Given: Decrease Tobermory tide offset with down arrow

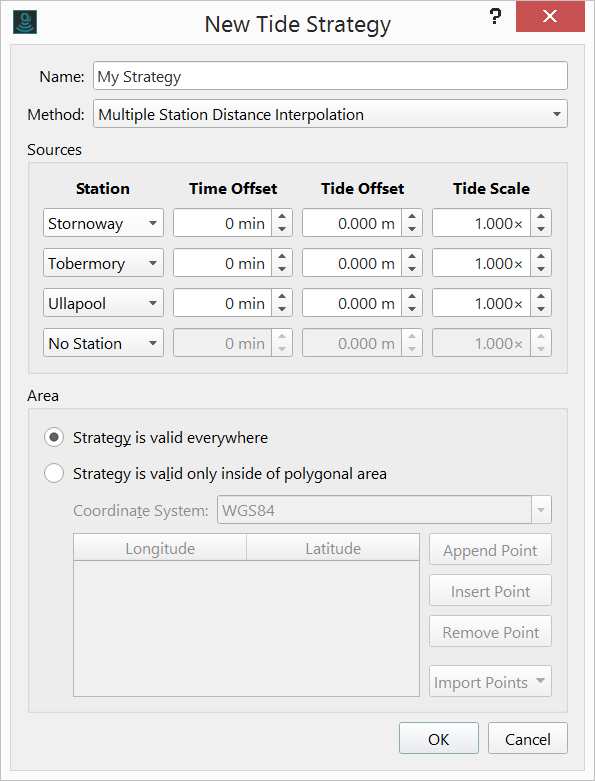Looking at the screenshot, I should point(412,269).
